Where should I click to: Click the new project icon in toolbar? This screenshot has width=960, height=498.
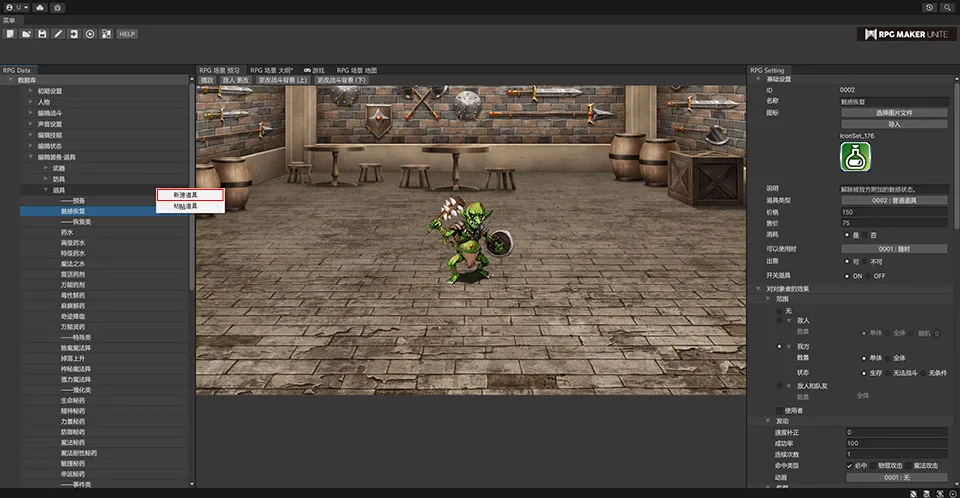(x=9, y=34)
